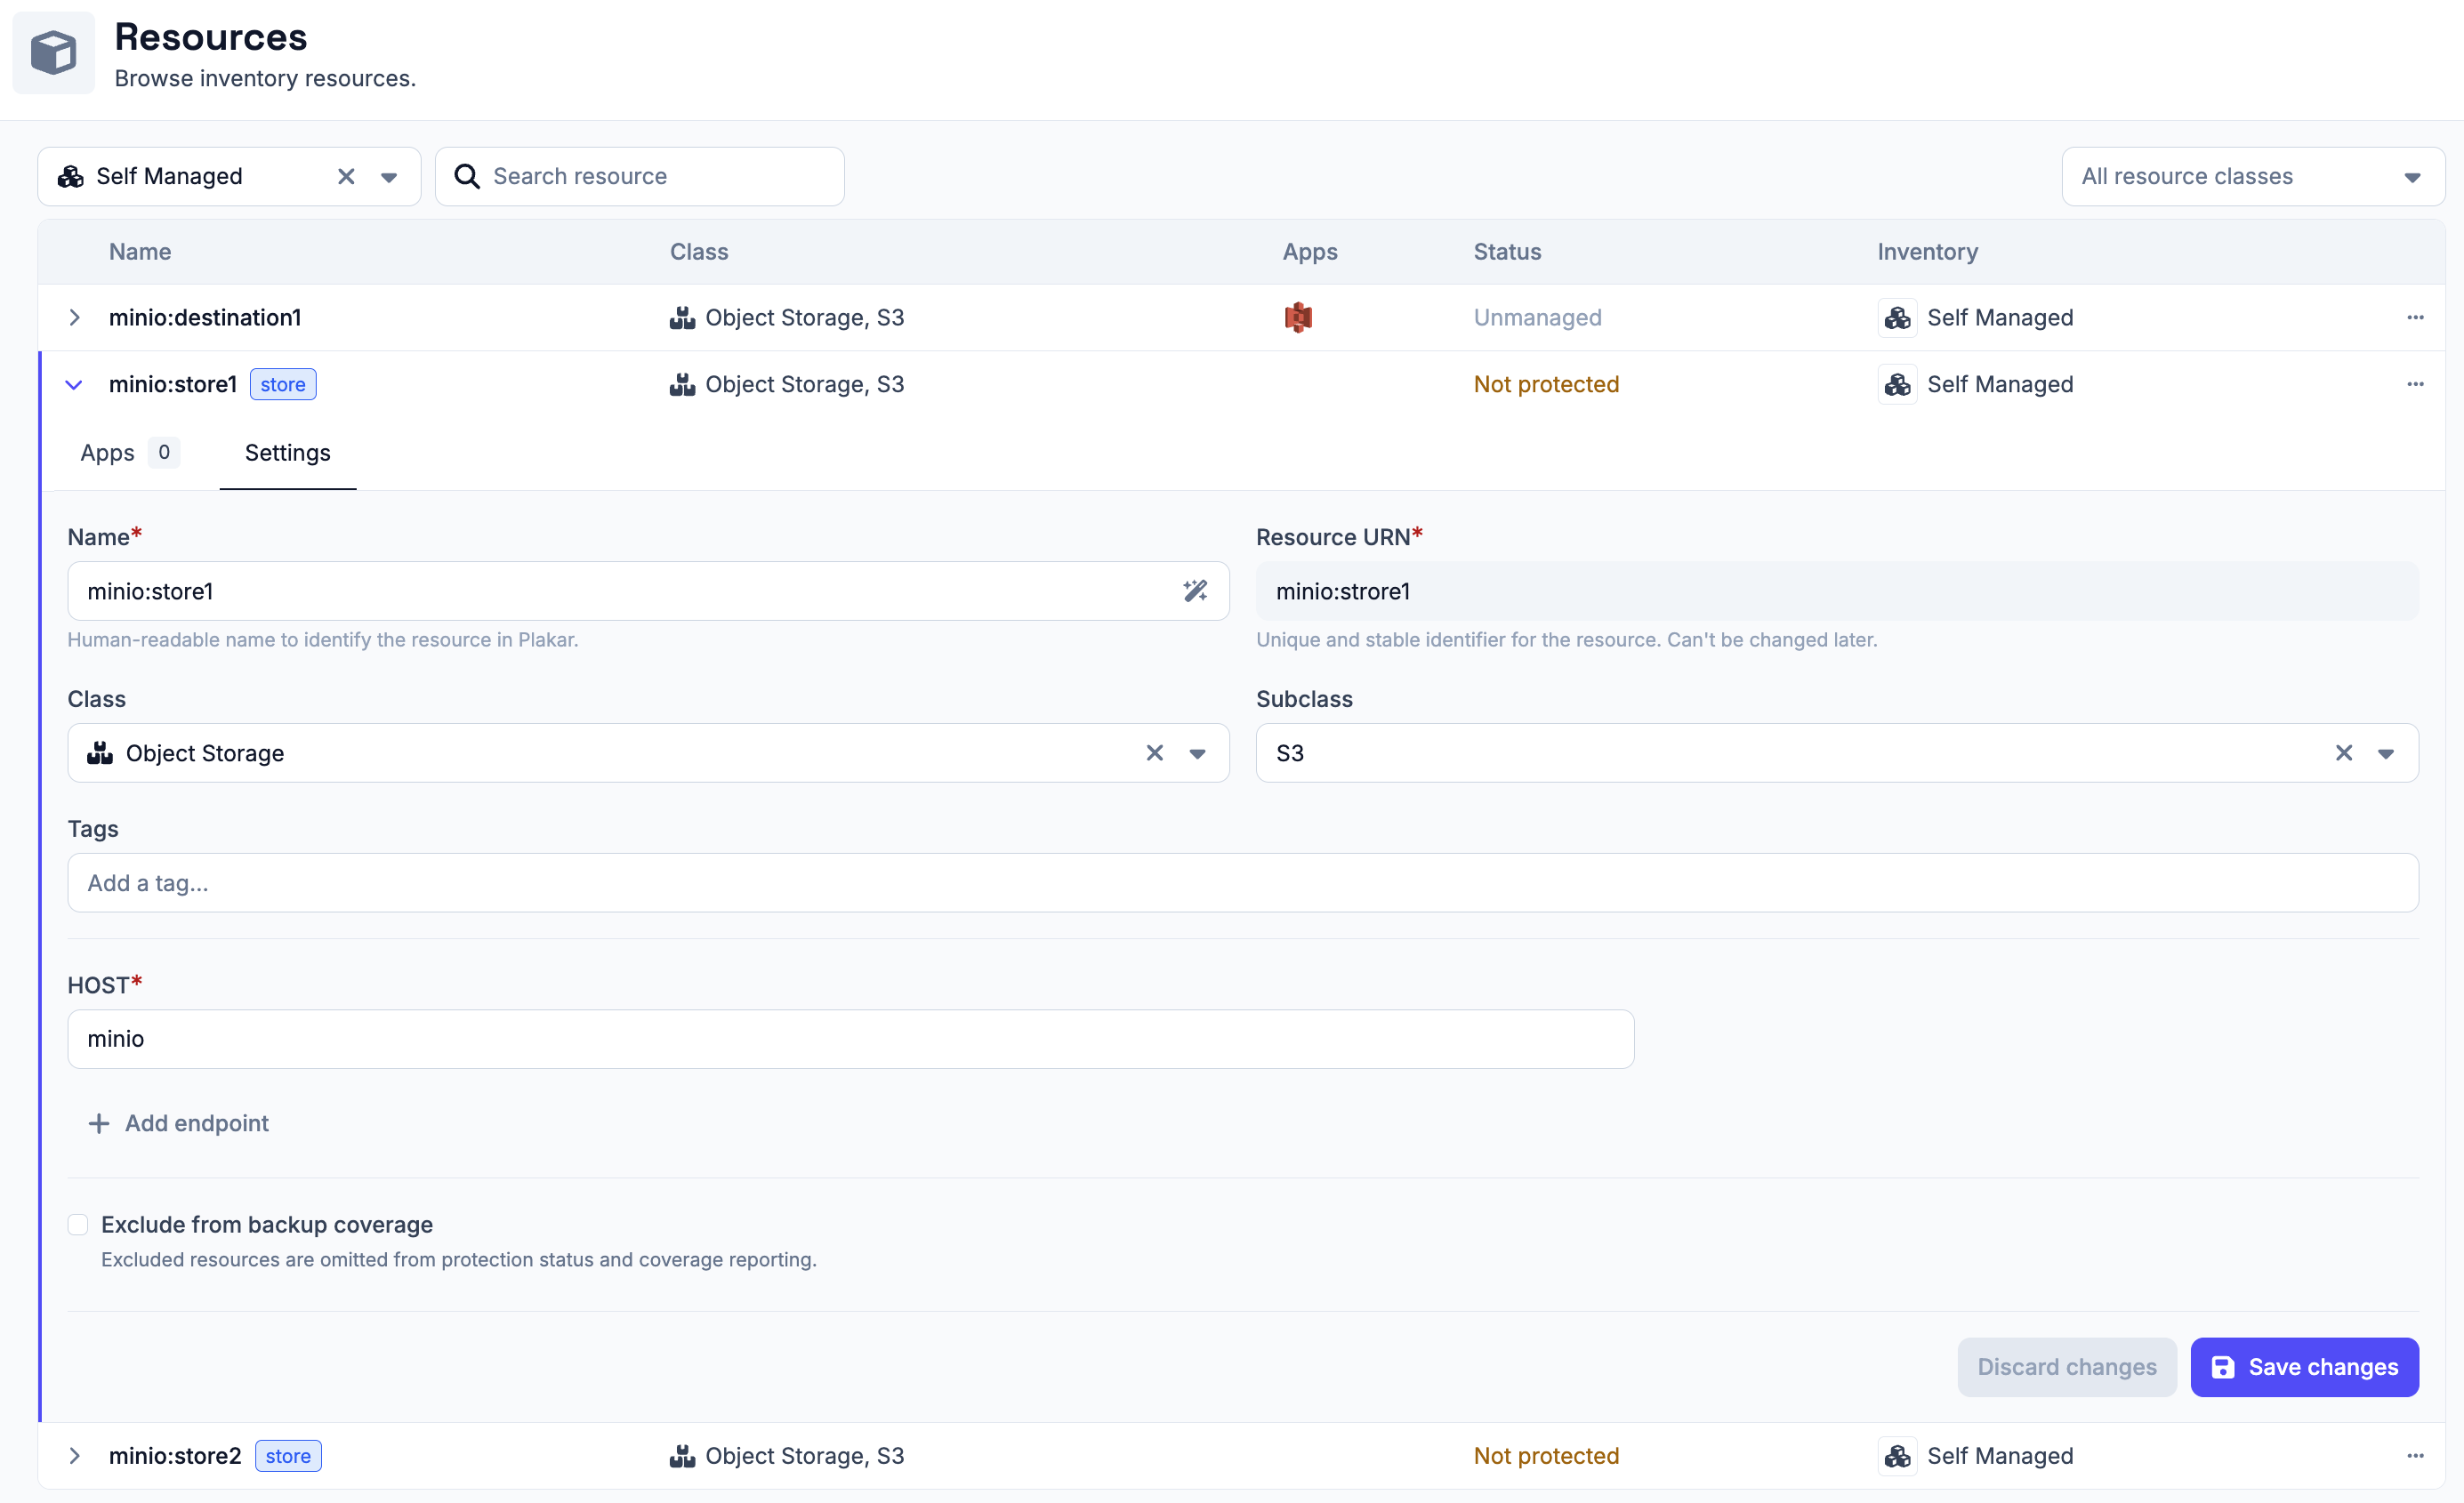Viewport: 2464px width, 1503px height.
Task: Click the app icon in minio:destination1 row
Action: pyautogui.click(x=1297, y=317)
